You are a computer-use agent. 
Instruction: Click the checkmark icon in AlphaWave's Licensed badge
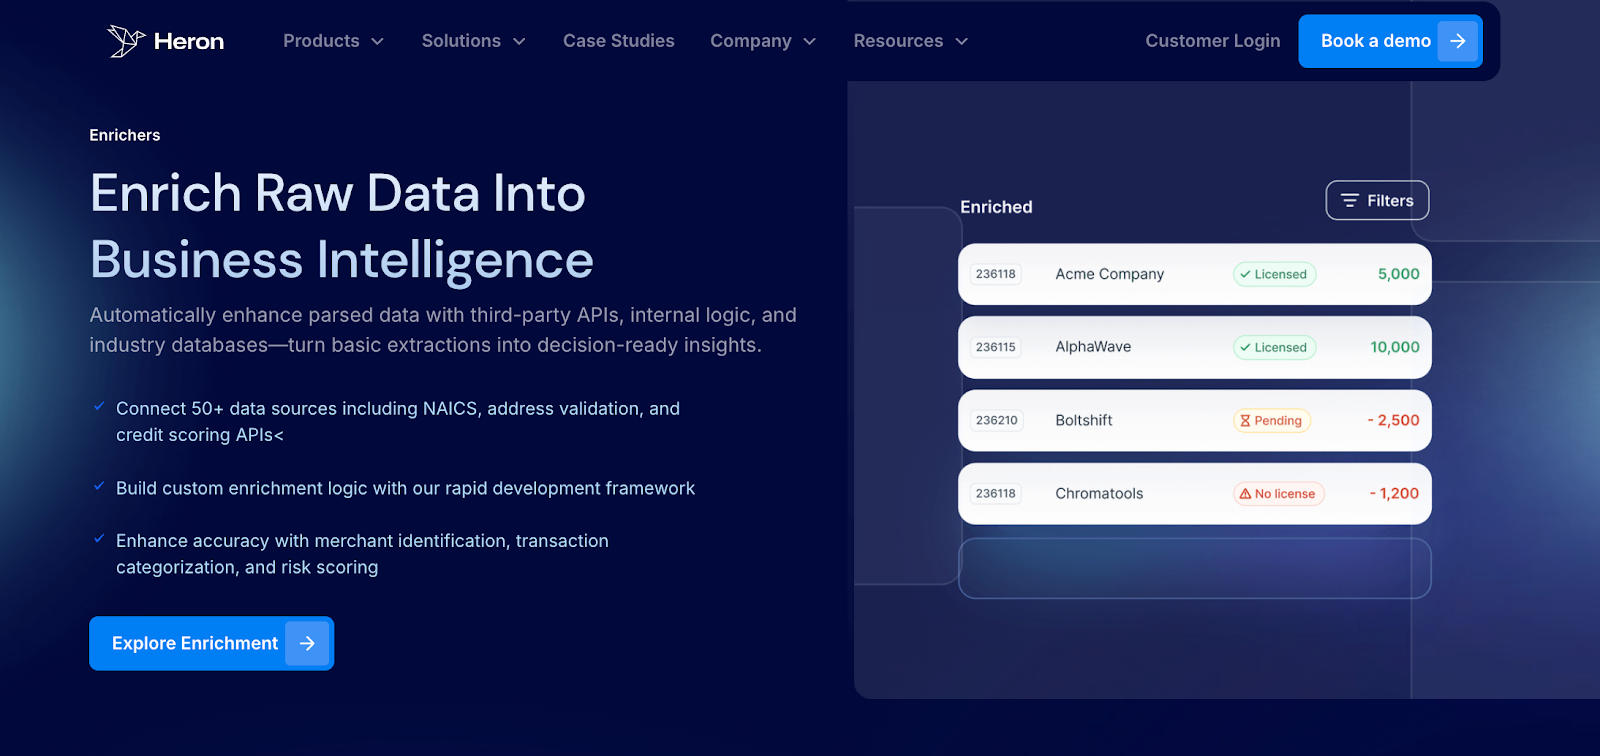pos(1245,347)
